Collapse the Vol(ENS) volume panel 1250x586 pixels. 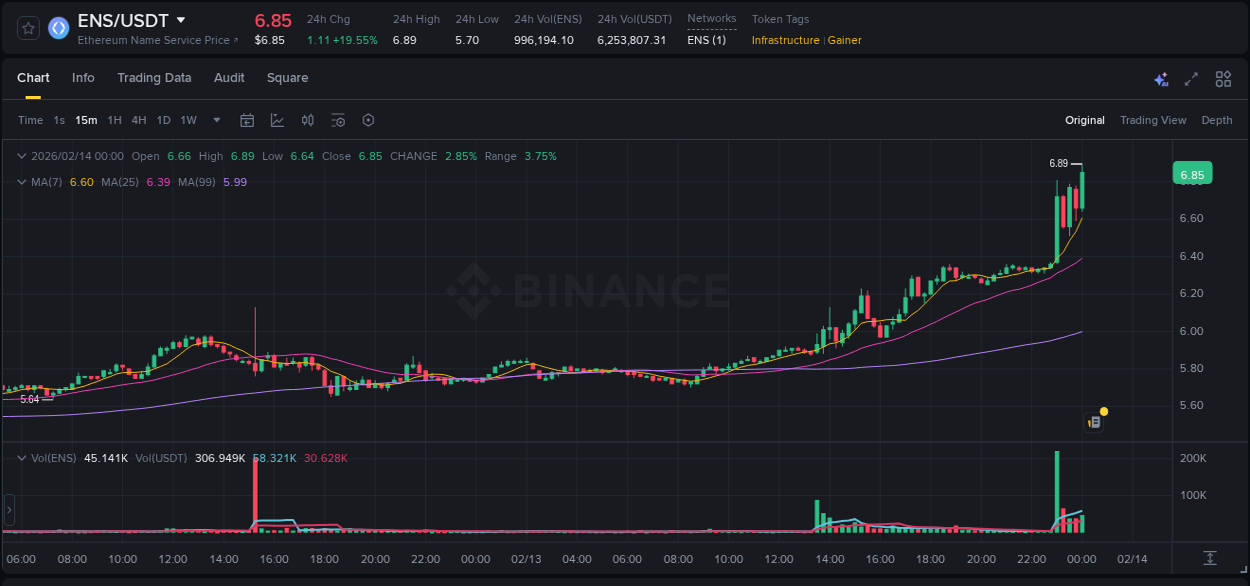20,457
